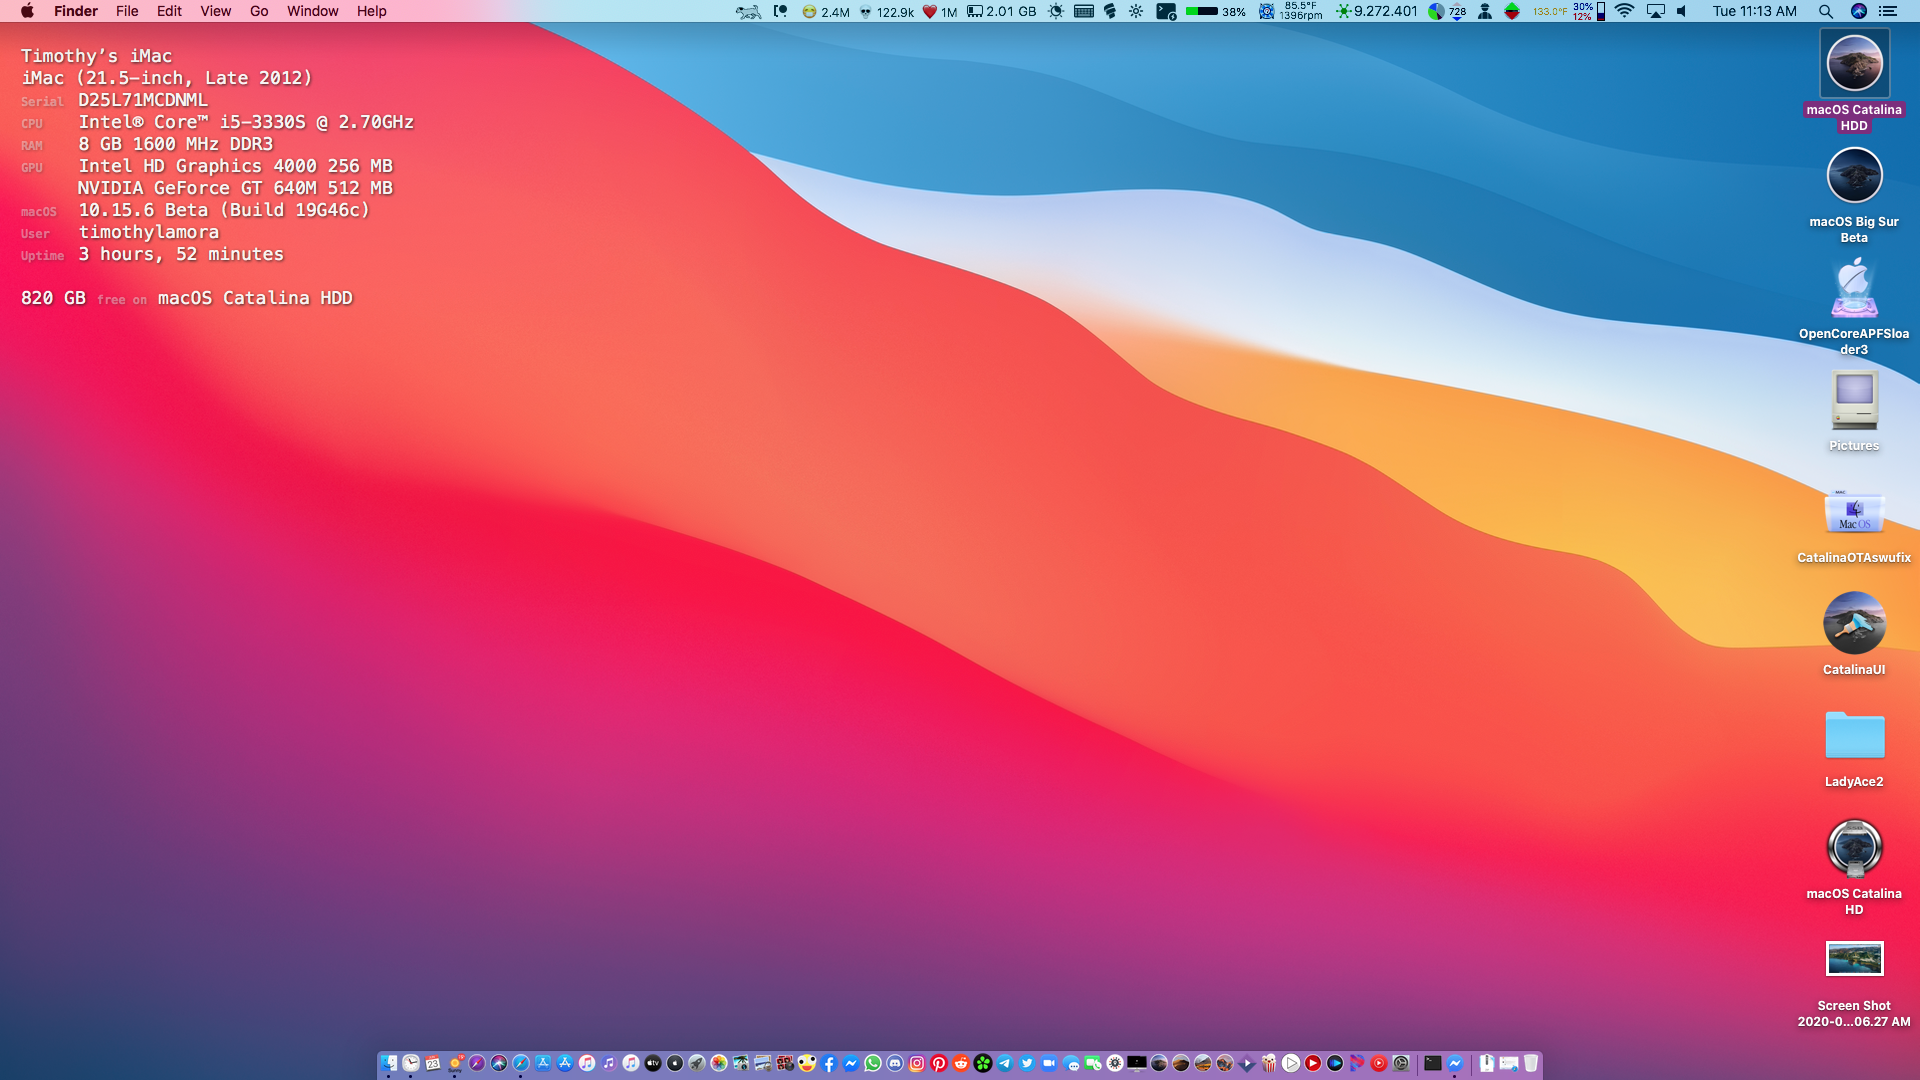The image size is (1920, 1080).
Task: Open the macOS Big Sur Beta drive
Action: pyautogui.click(x=1854, y=176)
